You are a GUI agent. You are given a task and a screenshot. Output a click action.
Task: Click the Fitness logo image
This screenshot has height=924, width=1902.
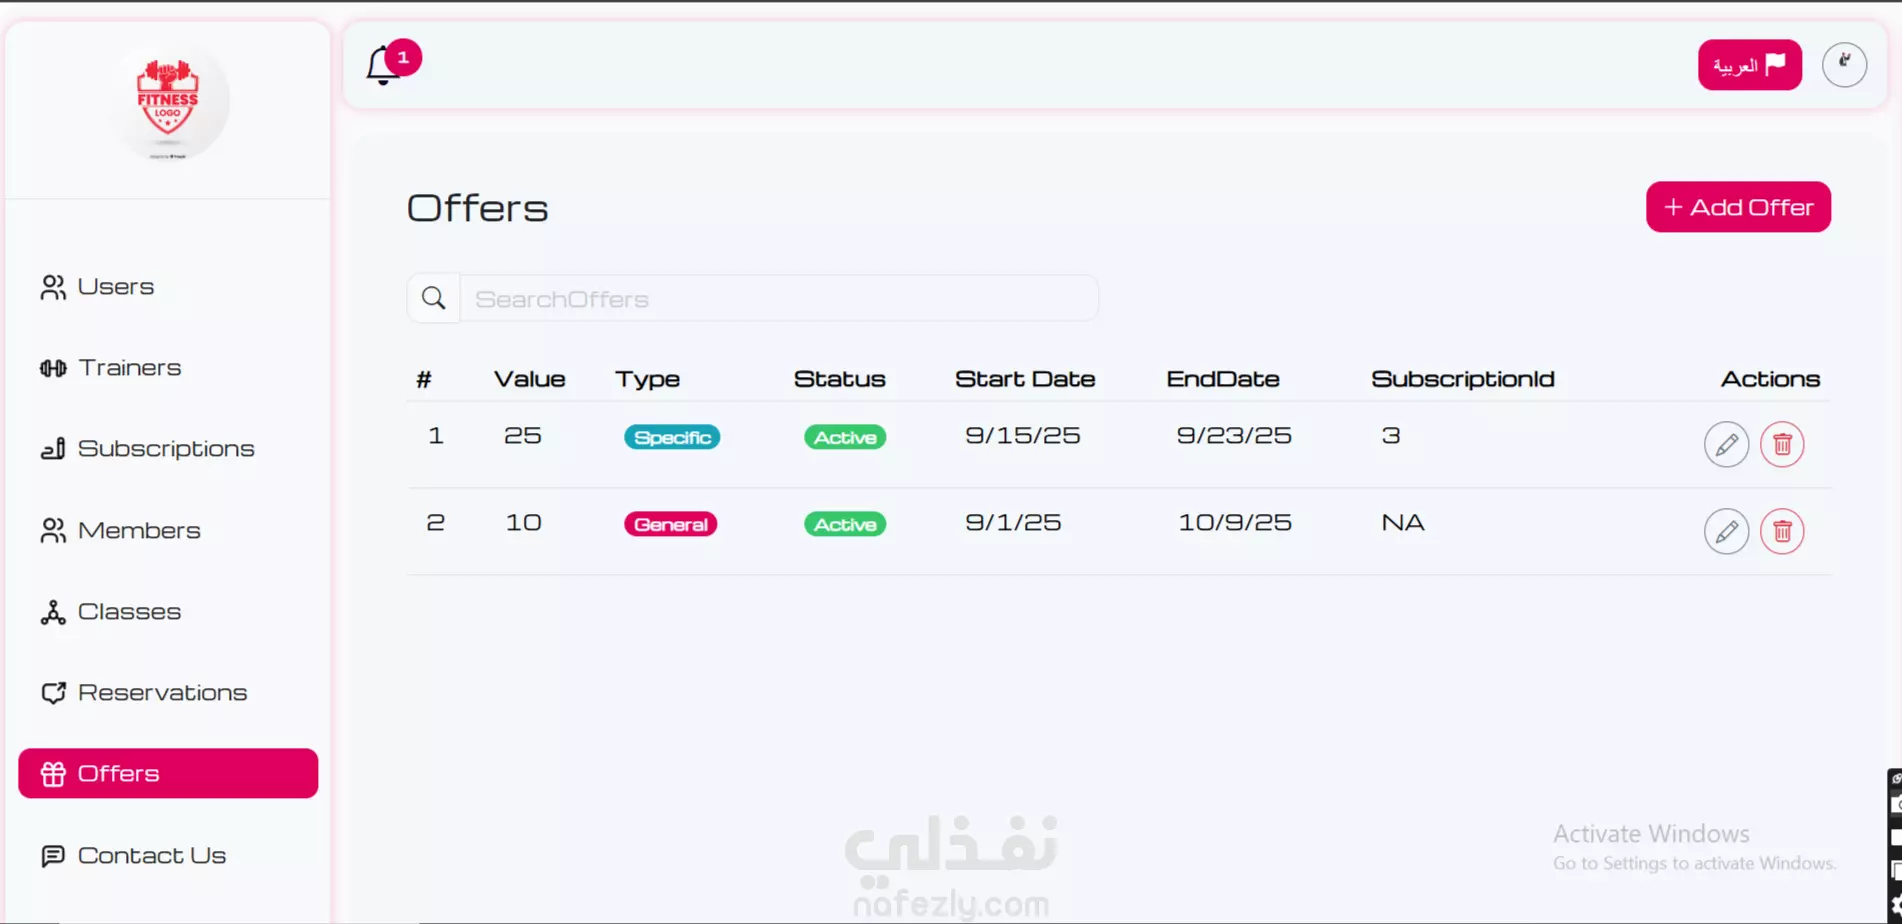tap(168, 101)
